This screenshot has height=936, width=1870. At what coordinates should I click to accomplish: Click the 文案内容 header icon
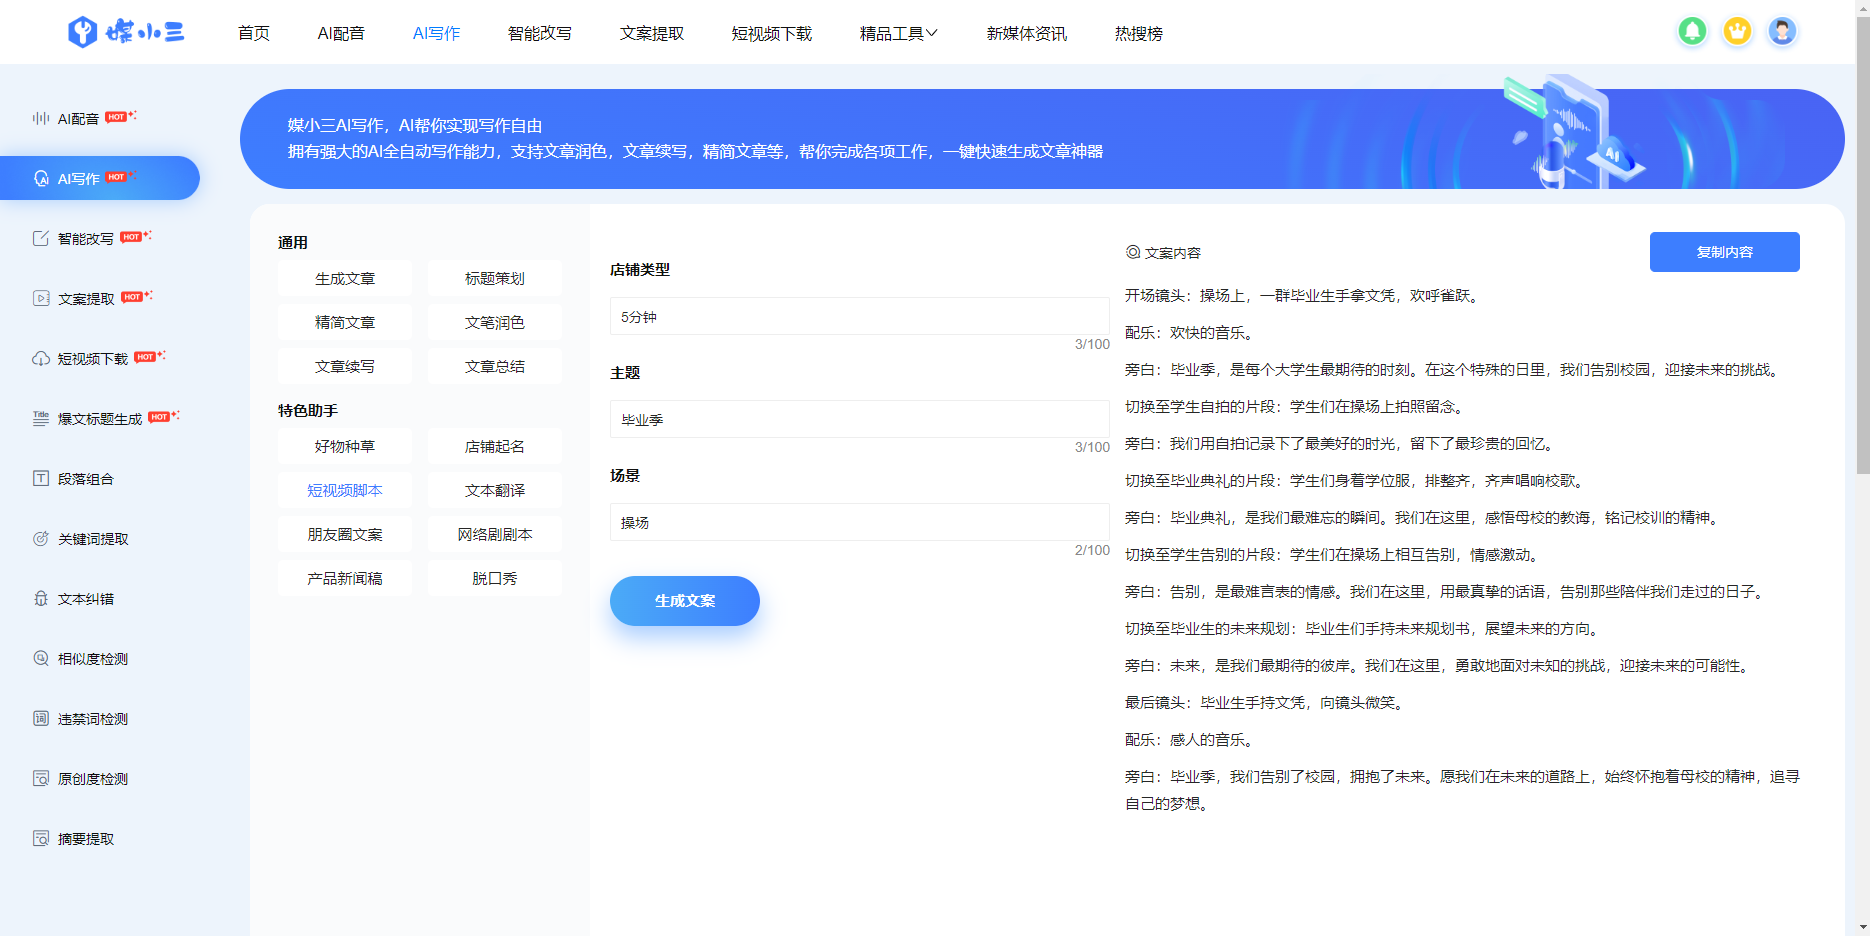1133,252
